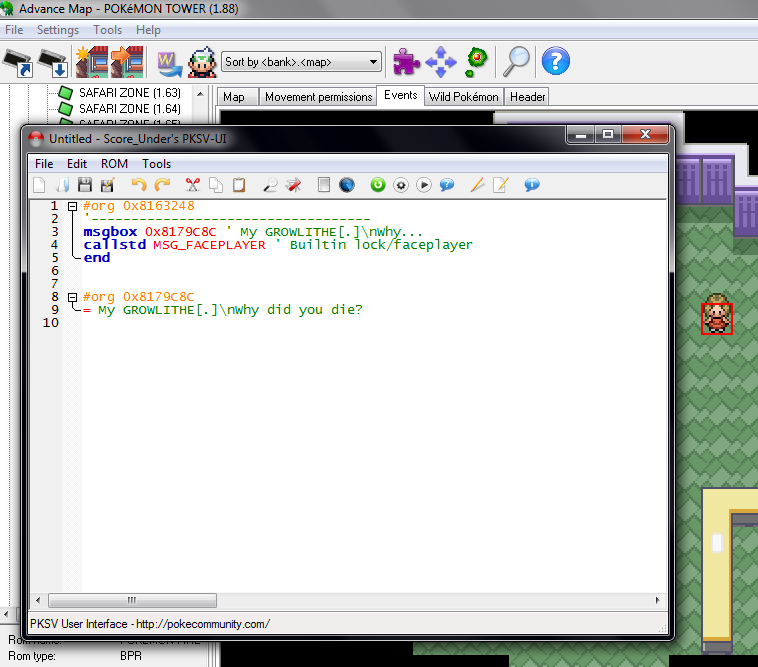Cut selection with scissors icon

193,185
